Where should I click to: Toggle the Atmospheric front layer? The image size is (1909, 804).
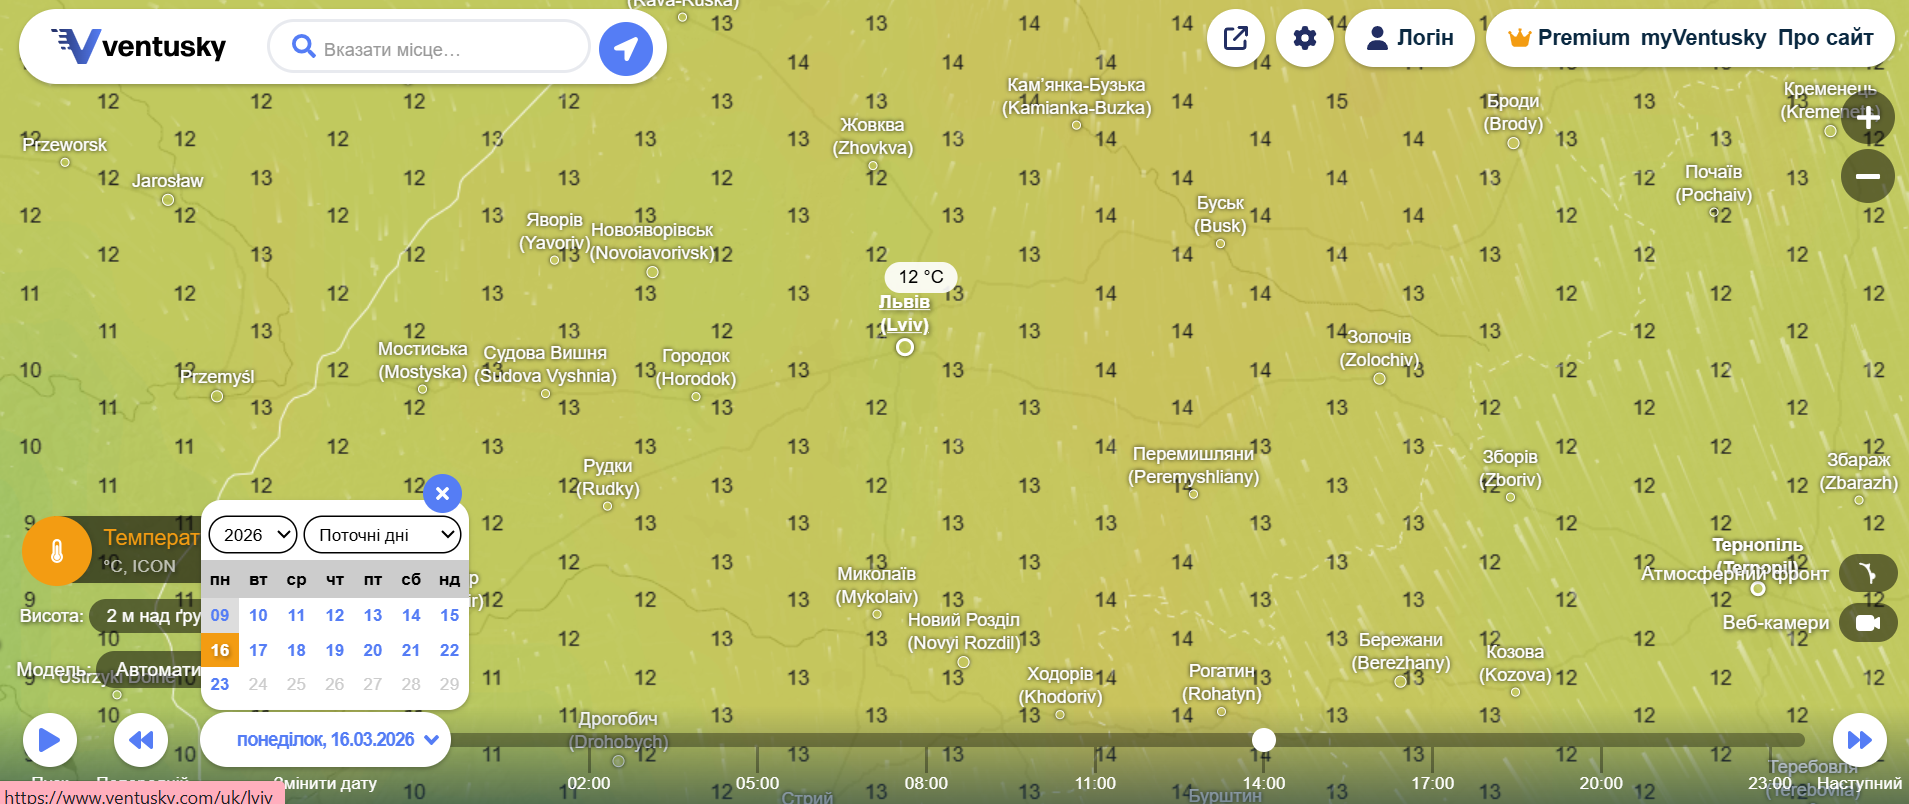(x=1867, y=573)
